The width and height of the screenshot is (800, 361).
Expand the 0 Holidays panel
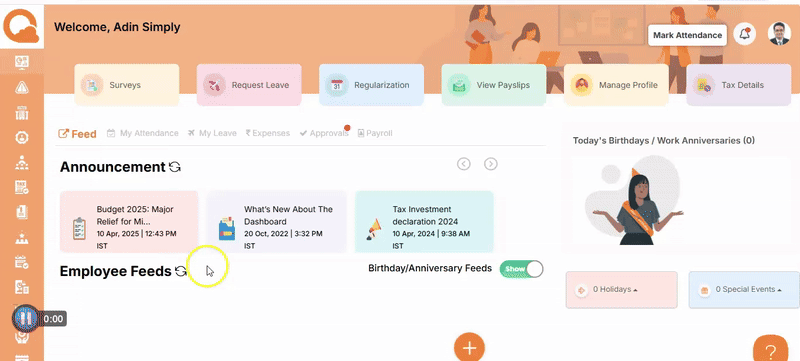pyautogui.click(x=621, y=290)
